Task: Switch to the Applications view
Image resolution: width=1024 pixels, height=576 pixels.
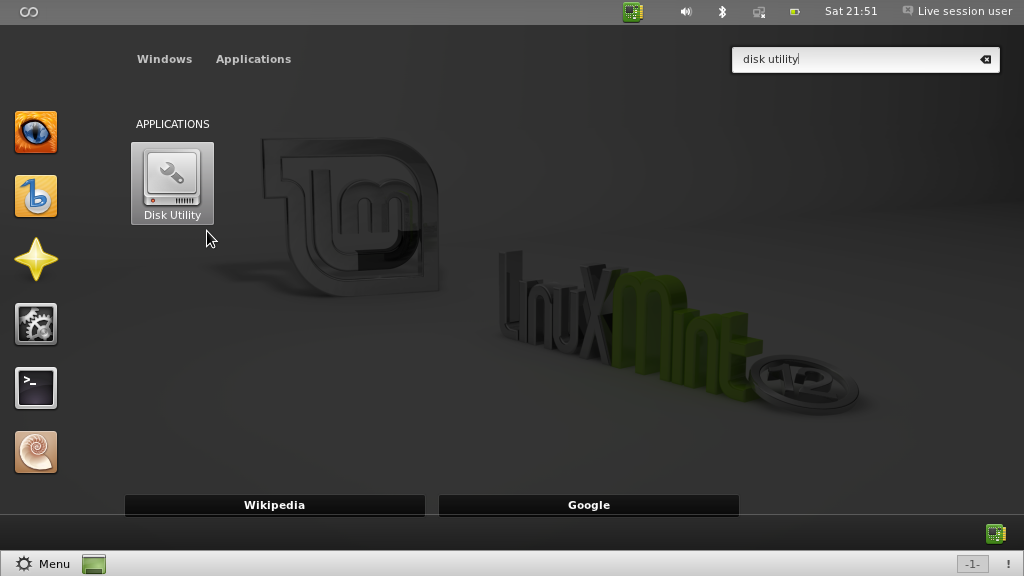Action: (253, 59)
